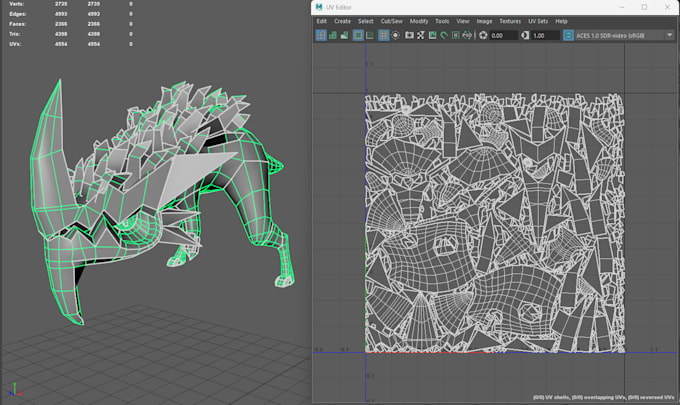
Task: Open the ACES 1.0 SDR-video view transform dropdown
Action: pyautogui.click(x=624, y=35)
